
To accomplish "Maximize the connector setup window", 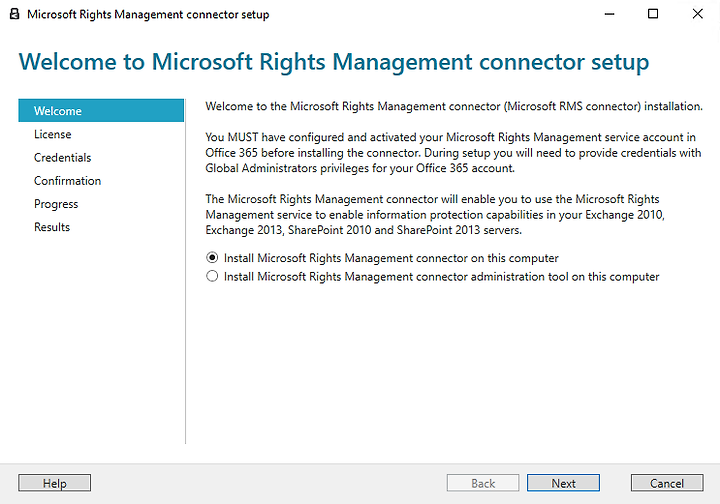I will pyautogui.click(x=652, y=14).
